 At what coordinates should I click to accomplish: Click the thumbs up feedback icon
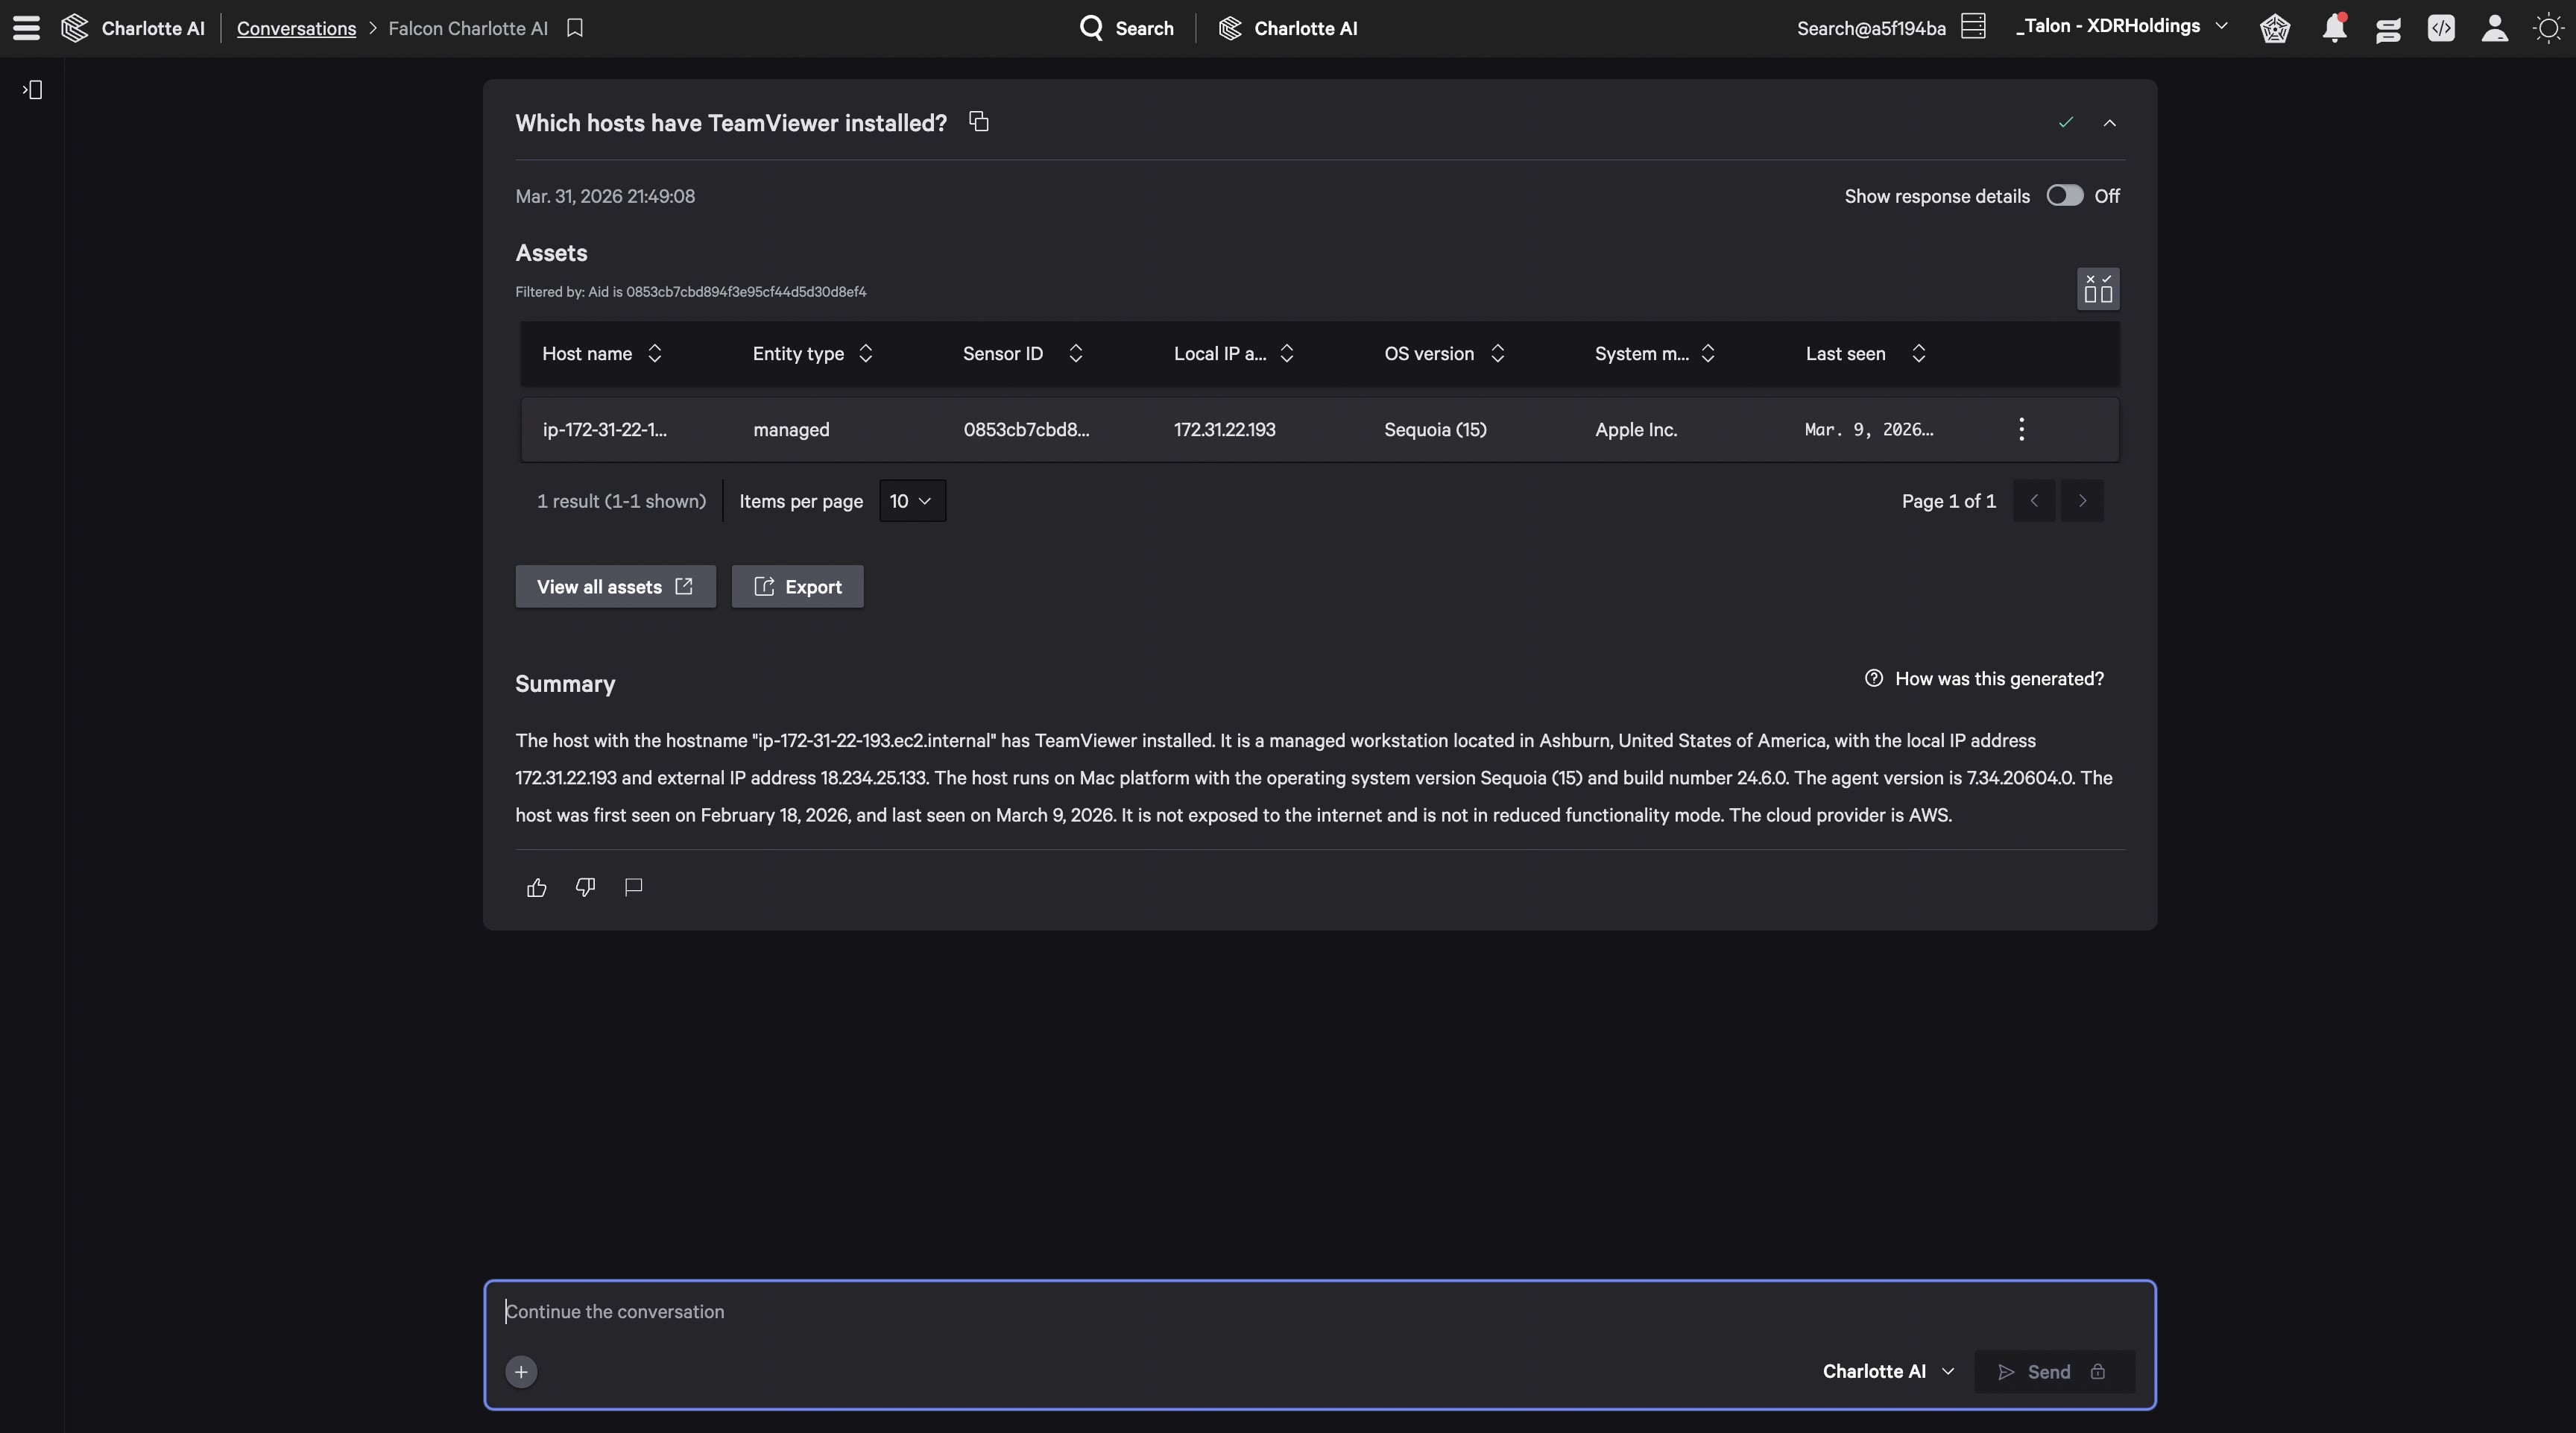537,887
